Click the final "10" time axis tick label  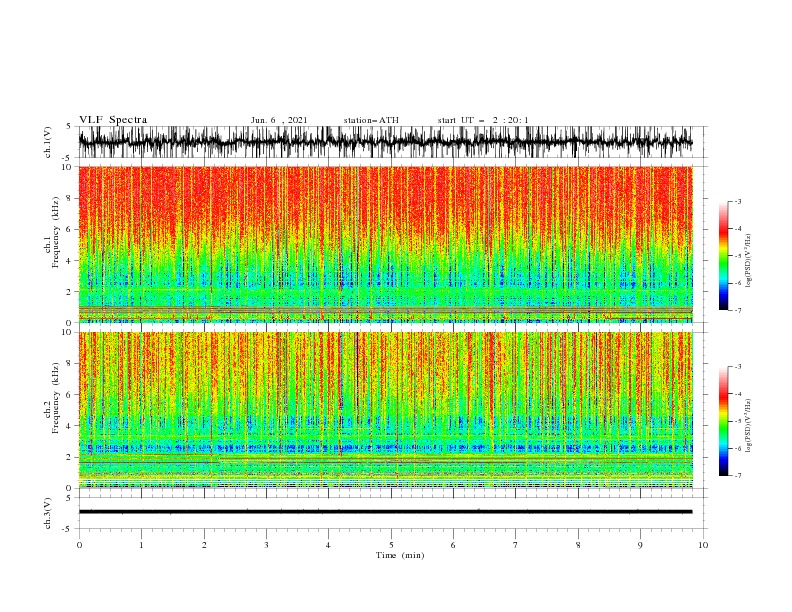click(703, 545)
